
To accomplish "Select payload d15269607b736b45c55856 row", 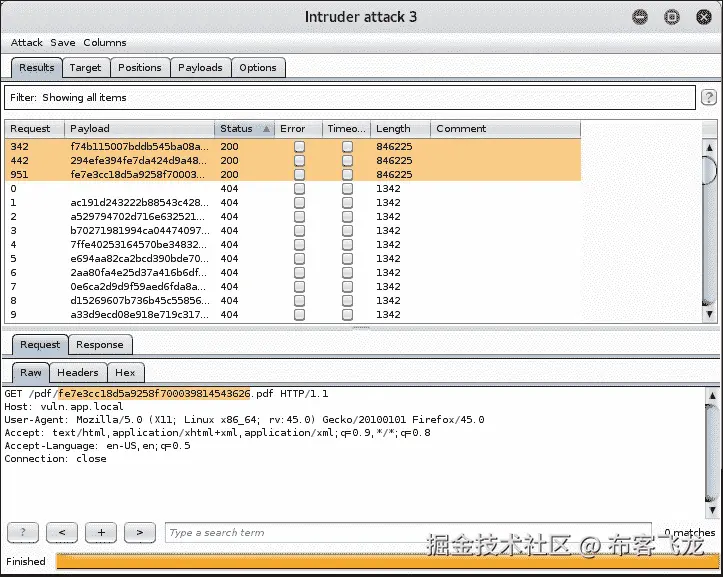I will [293, 300].
